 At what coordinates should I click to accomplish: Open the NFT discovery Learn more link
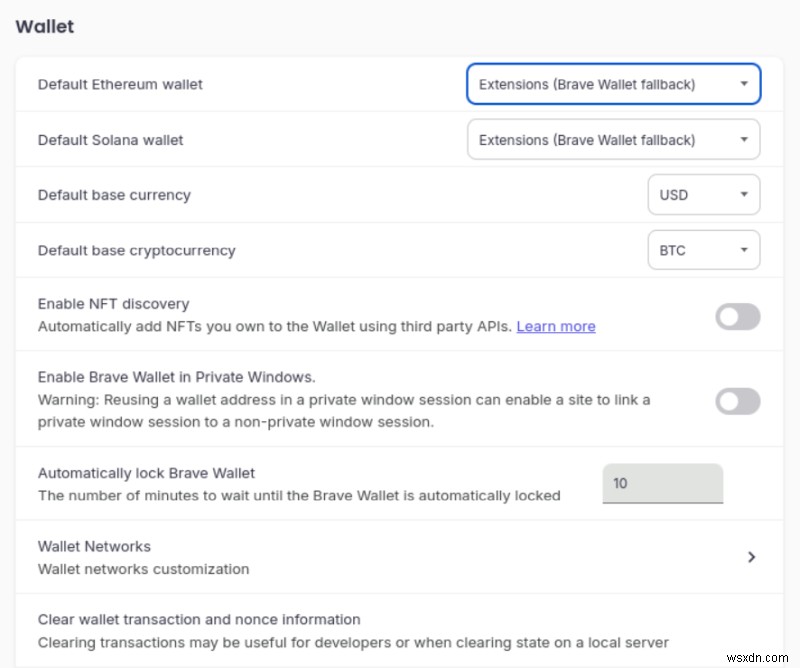tap(556, 326)
